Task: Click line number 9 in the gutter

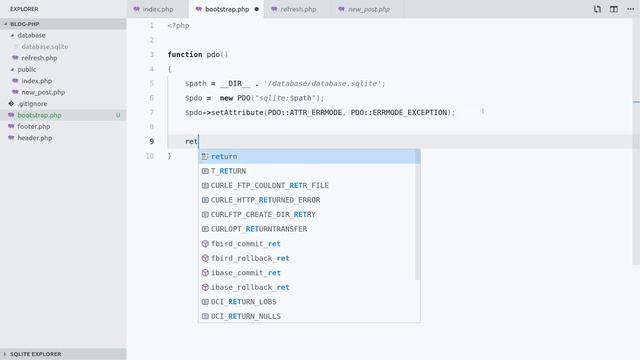Action: click(151, 141)
